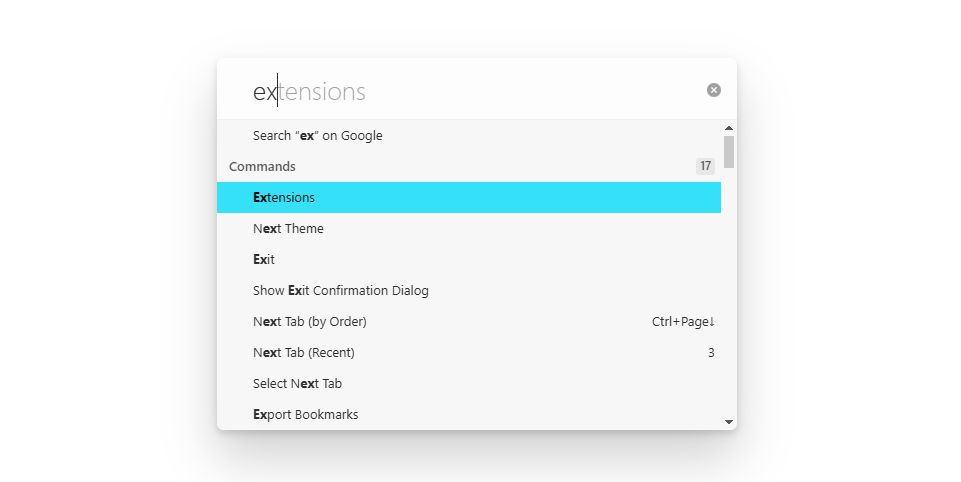Click the '3' shortcut indicator
Screen dimensions: 961x482
click(x=711, y=353)
